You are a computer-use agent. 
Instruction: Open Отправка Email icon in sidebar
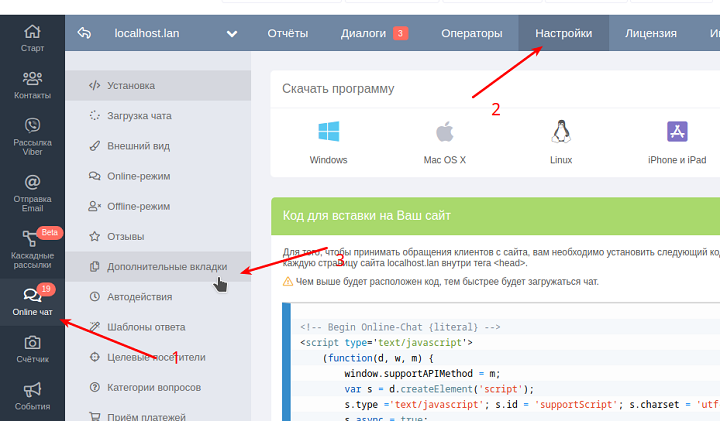[x=32, y=182]
